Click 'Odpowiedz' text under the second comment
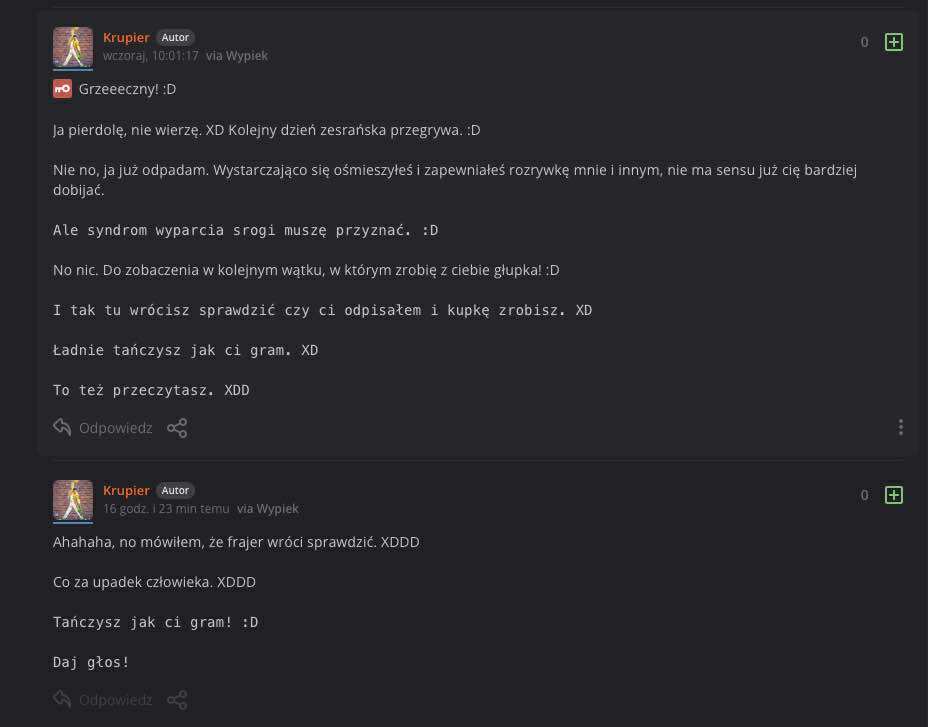This screenshot has height=727, width=928. coord(116,700)
